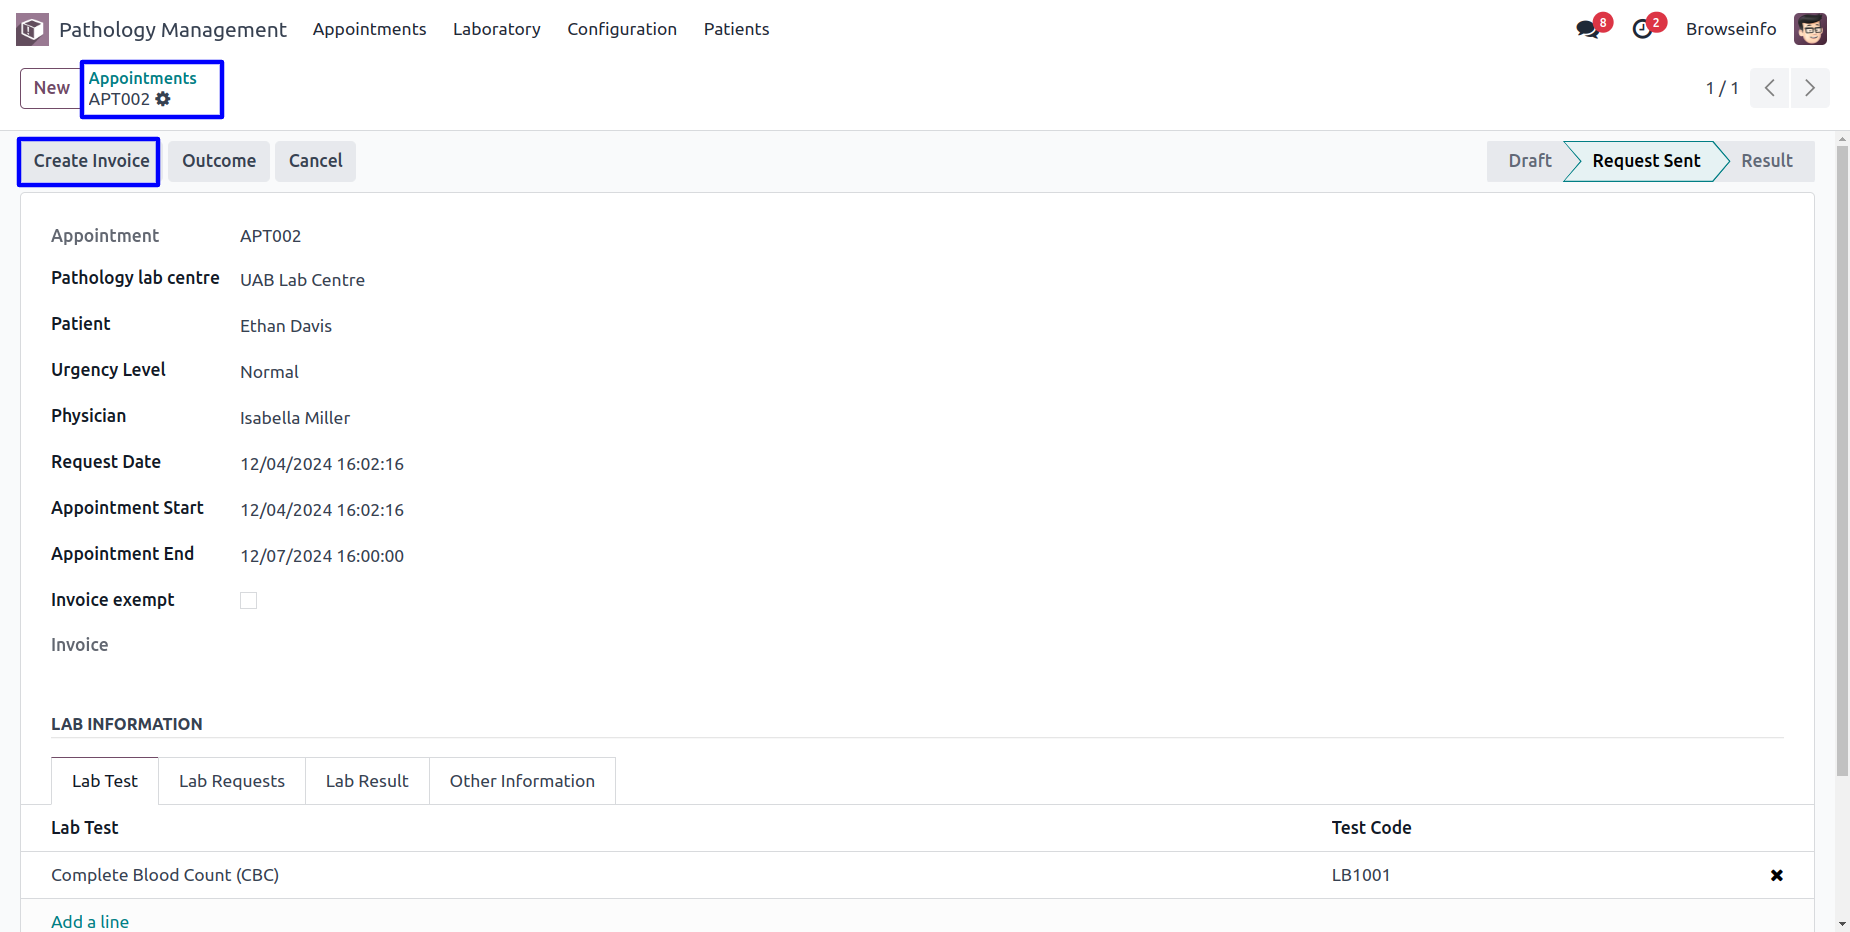Delete the Complete Blood Count line
The image size is (1850, 932).
click(1777, 875)
